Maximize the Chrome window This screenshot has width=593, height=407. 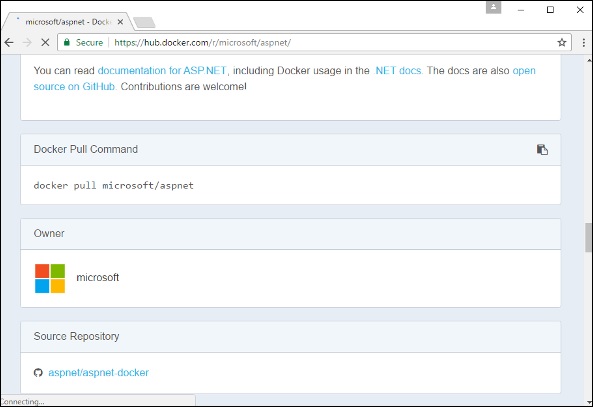click(x=550, y=9)
